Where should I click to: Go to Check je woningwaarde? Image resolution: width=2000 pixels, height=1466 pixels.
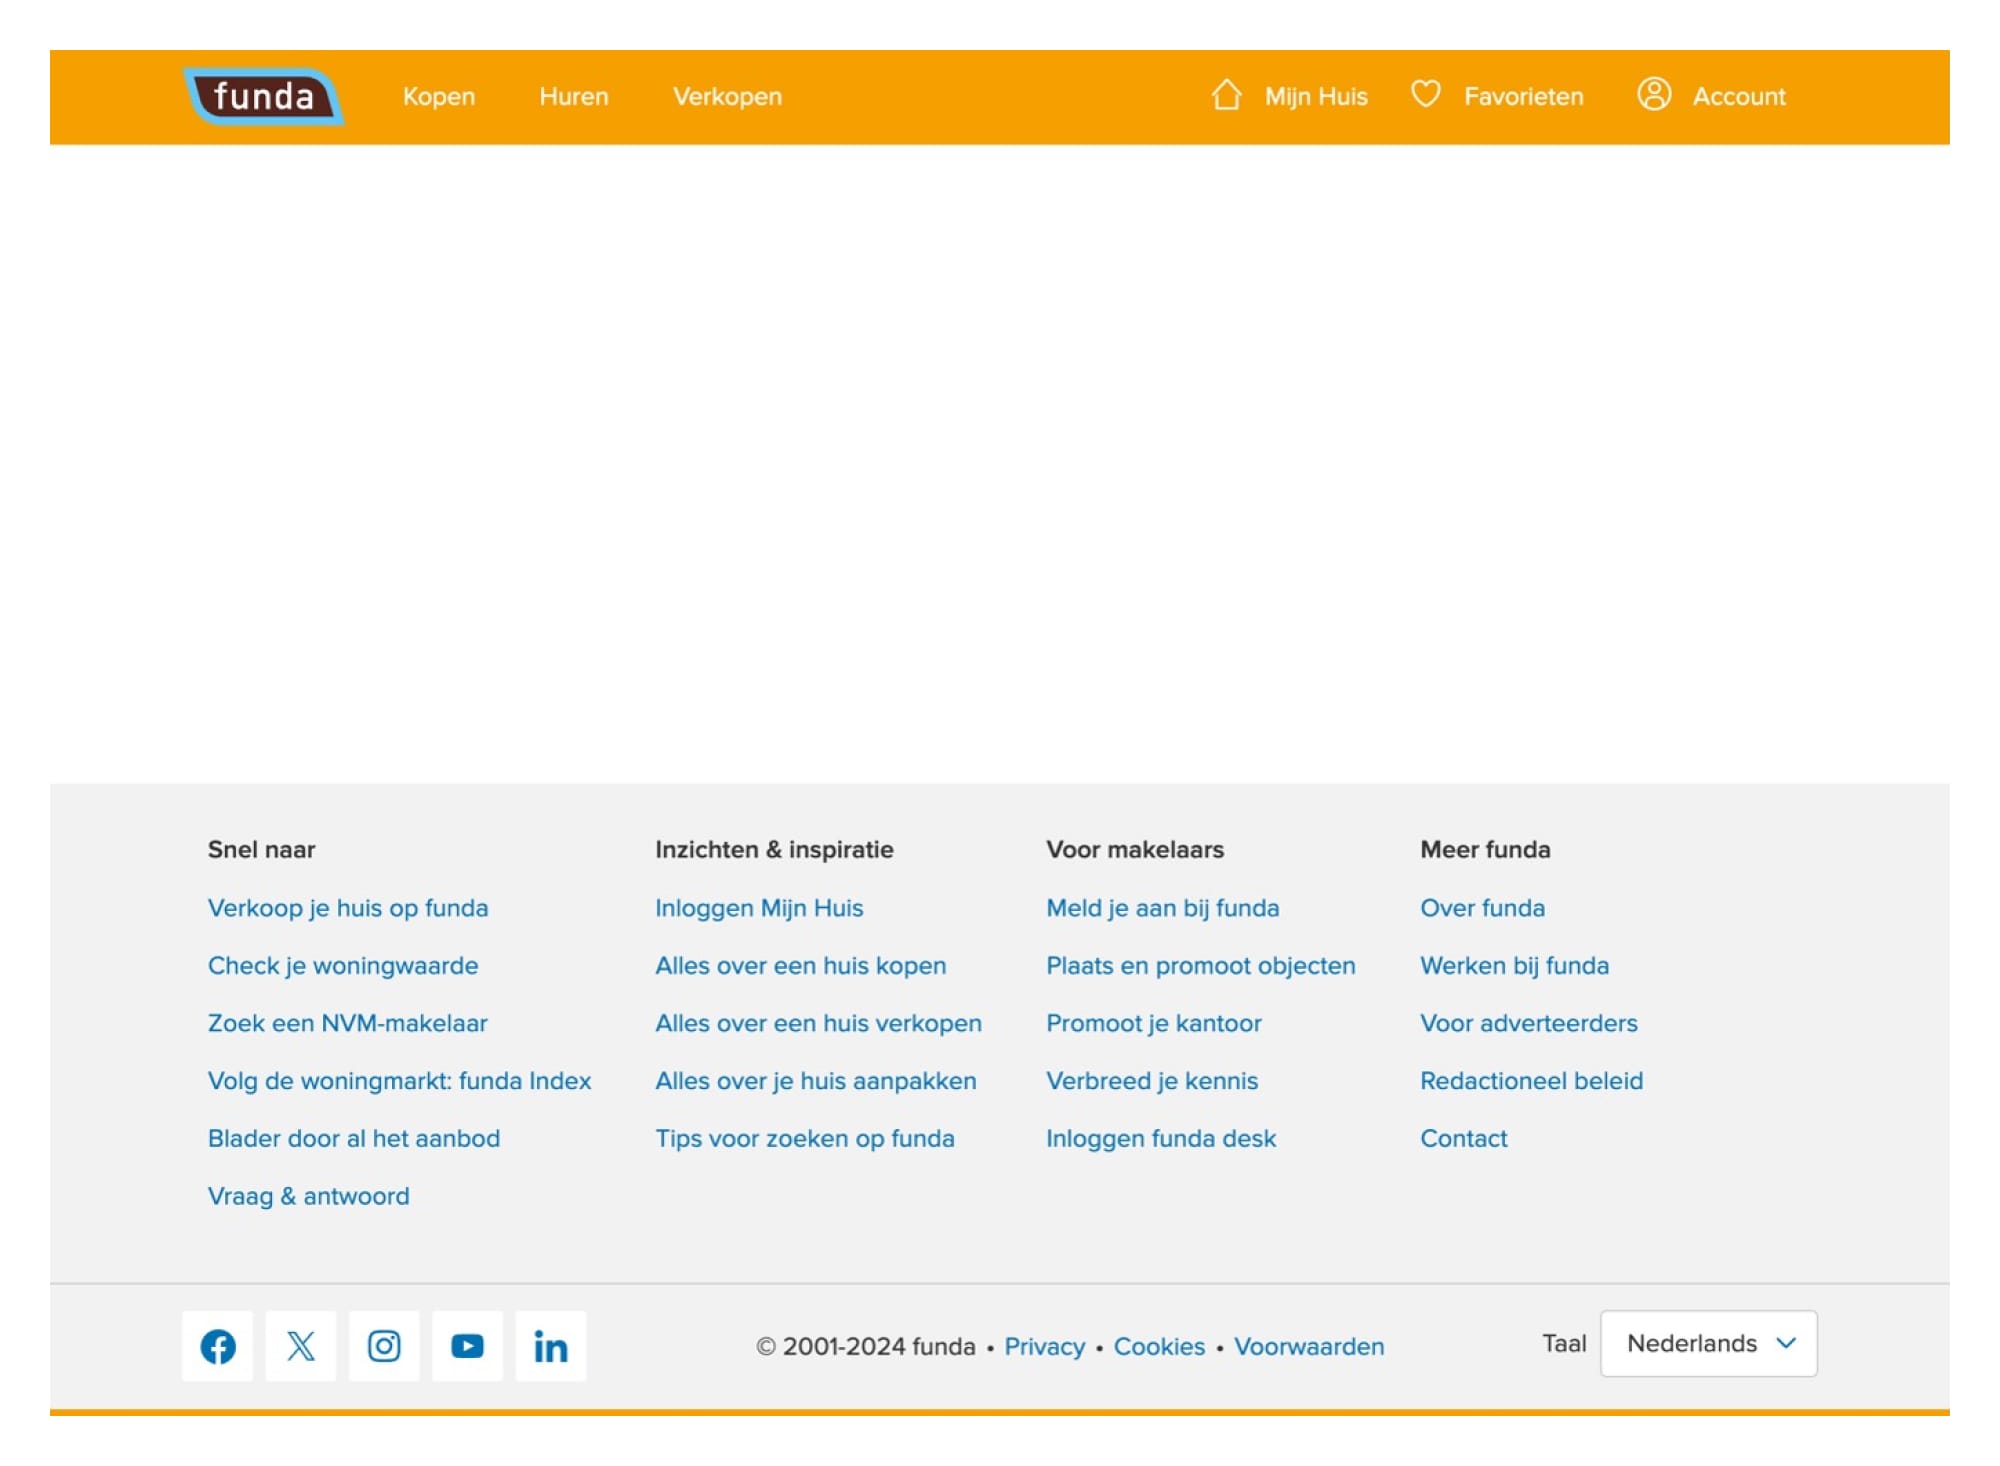click(x=343, y=966)
